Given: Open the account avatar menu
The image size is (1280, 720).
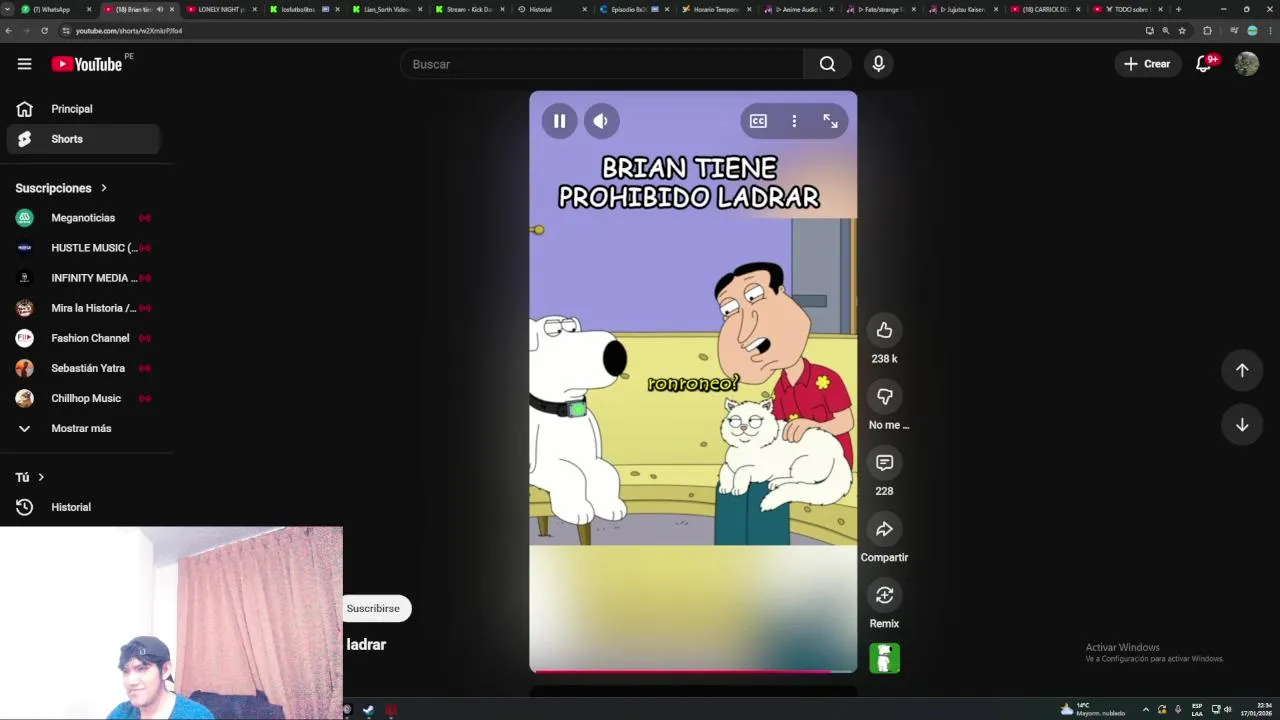Looking at the screenshot, I should pyautogui.click(x=1246, y=64).
